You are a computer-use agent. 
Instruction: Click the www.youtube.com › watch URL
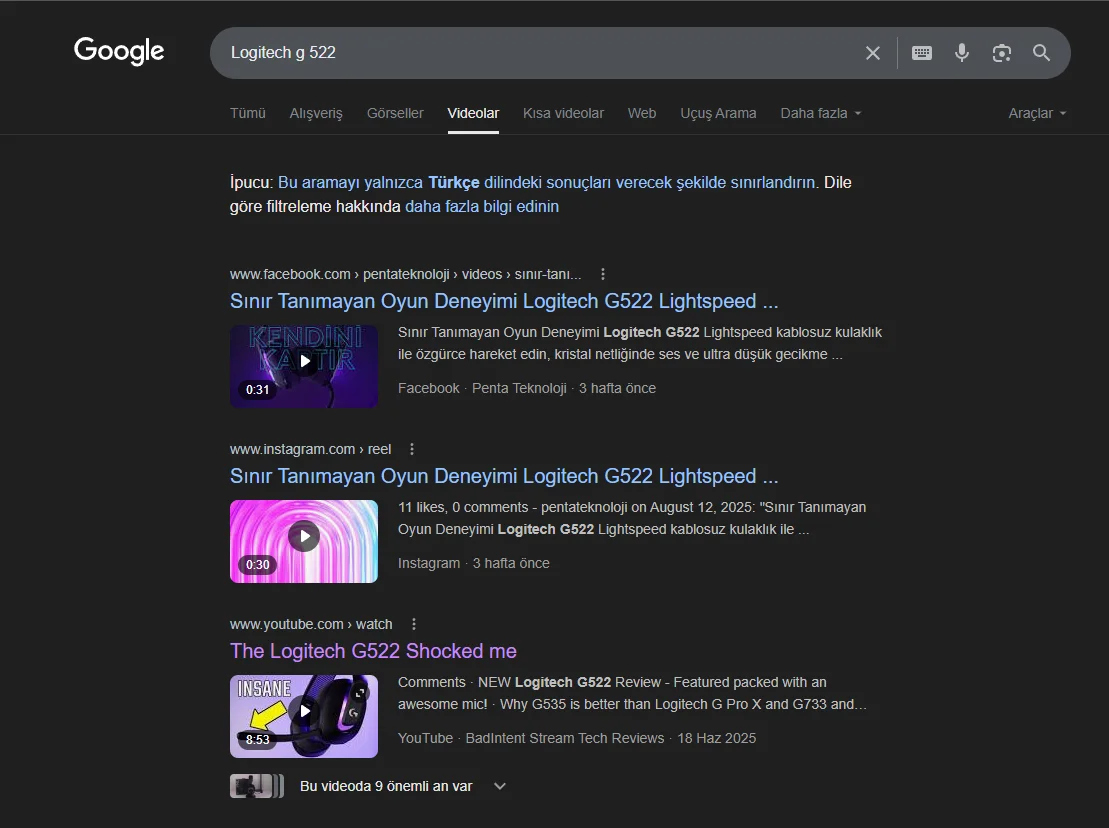[x=311, y=624]
